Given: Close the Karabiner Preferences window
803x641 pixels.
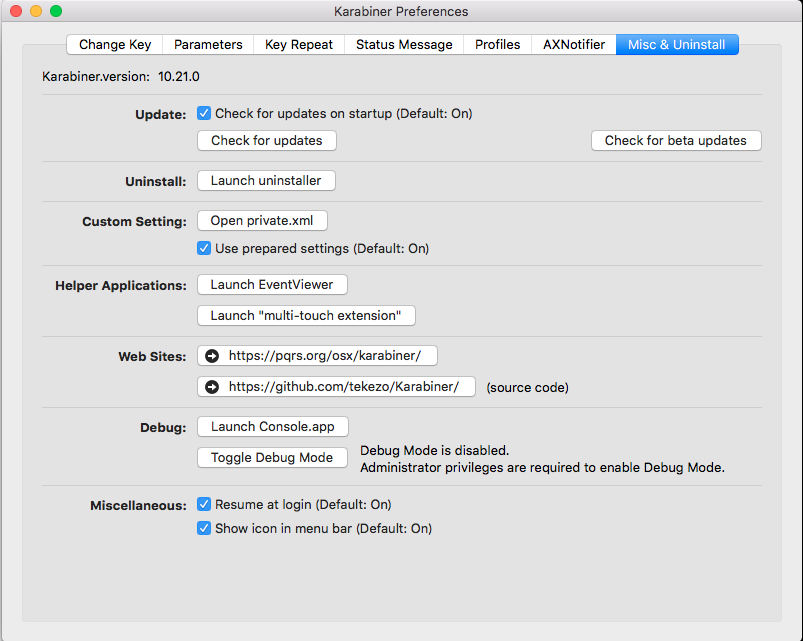Looking at the screenshot, I should pyautogui.click(x=16, y=11).
